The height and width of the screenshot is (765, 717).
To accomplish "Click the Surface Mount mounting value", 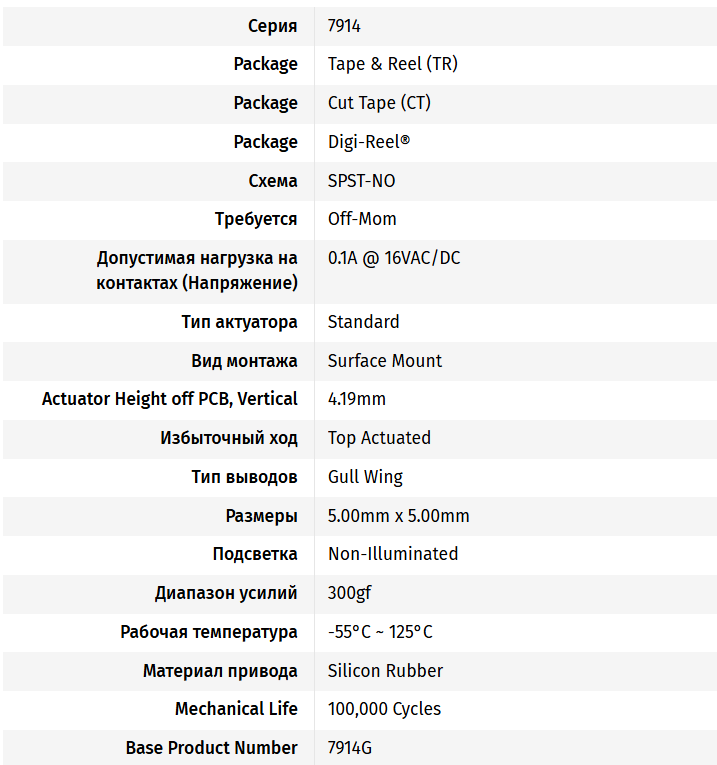I will click(x=384, y=361).
